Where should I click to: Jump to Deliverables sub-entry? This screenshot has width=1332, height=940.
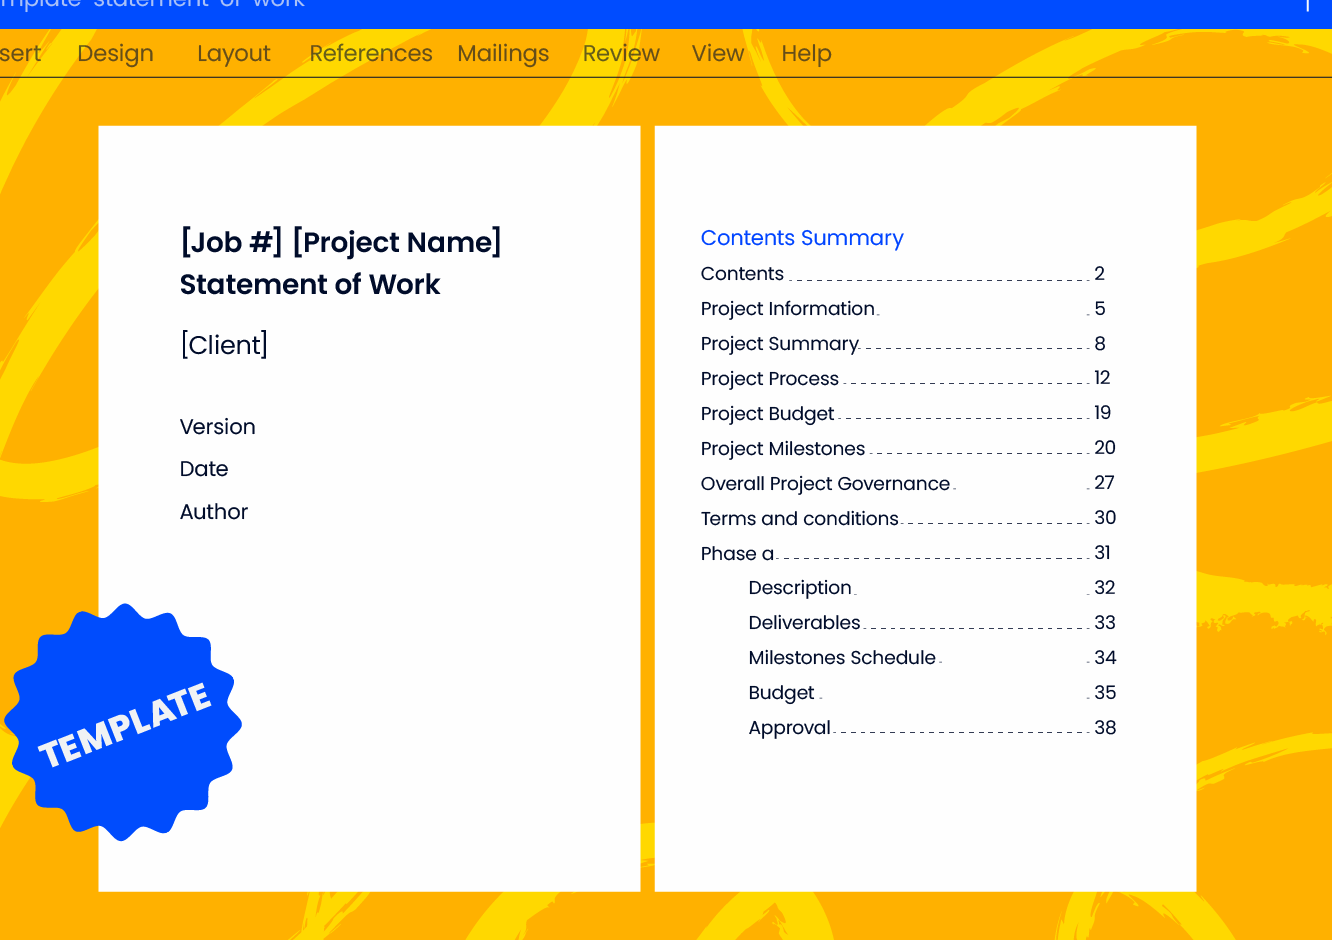(804, 623)
